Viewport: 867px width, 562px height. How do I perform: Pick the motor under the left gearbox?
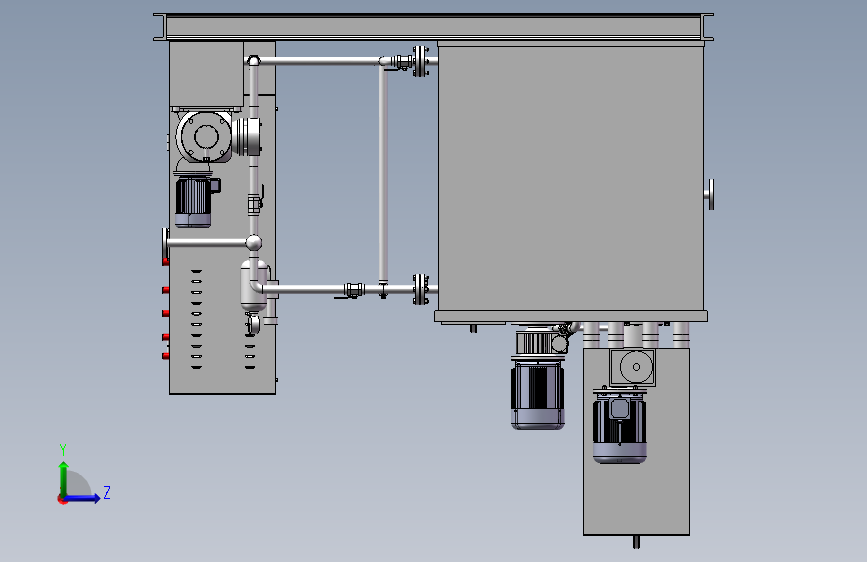193,202
